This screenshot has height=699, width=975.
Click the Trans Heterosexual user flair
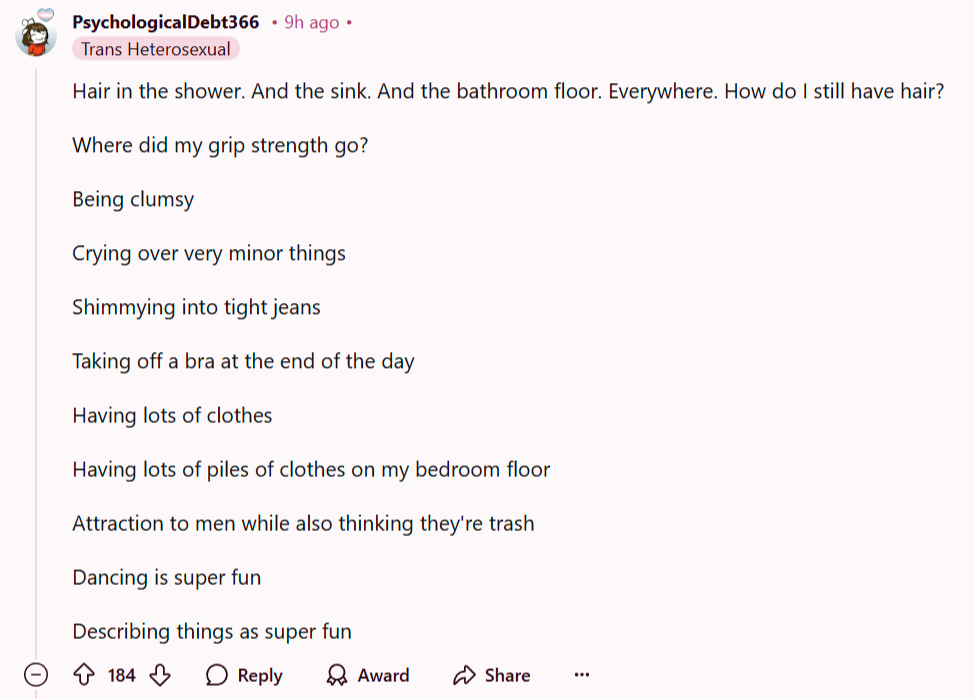pyautogui.click(x=155, y=49)
